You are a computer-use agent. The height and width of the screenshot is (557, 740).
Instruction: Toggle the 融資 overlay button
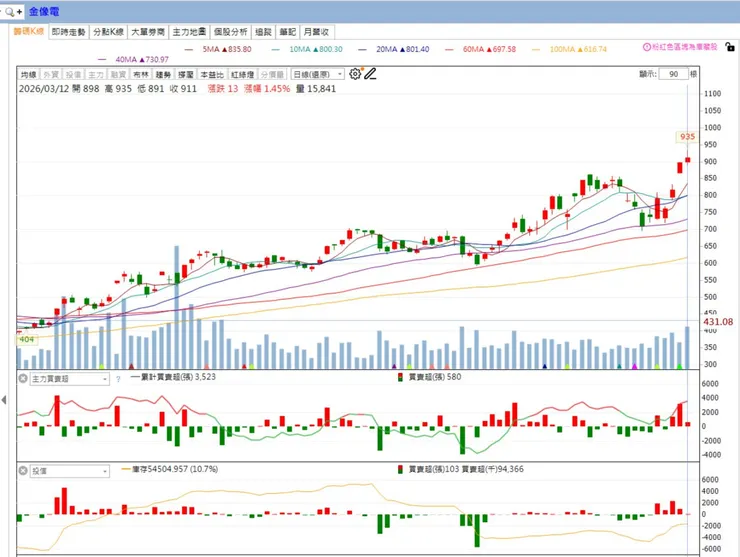pyautogui.click(x=118, y=75)
